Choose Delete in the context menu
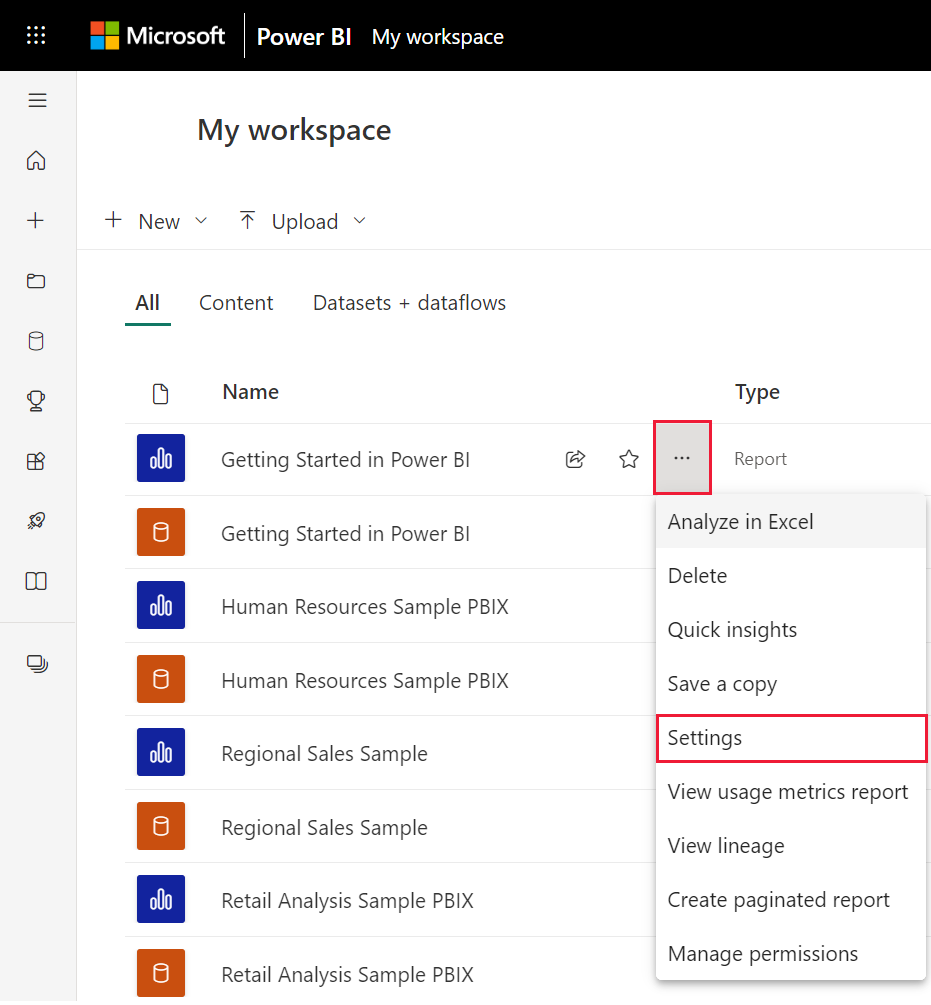 pos(791,576)
